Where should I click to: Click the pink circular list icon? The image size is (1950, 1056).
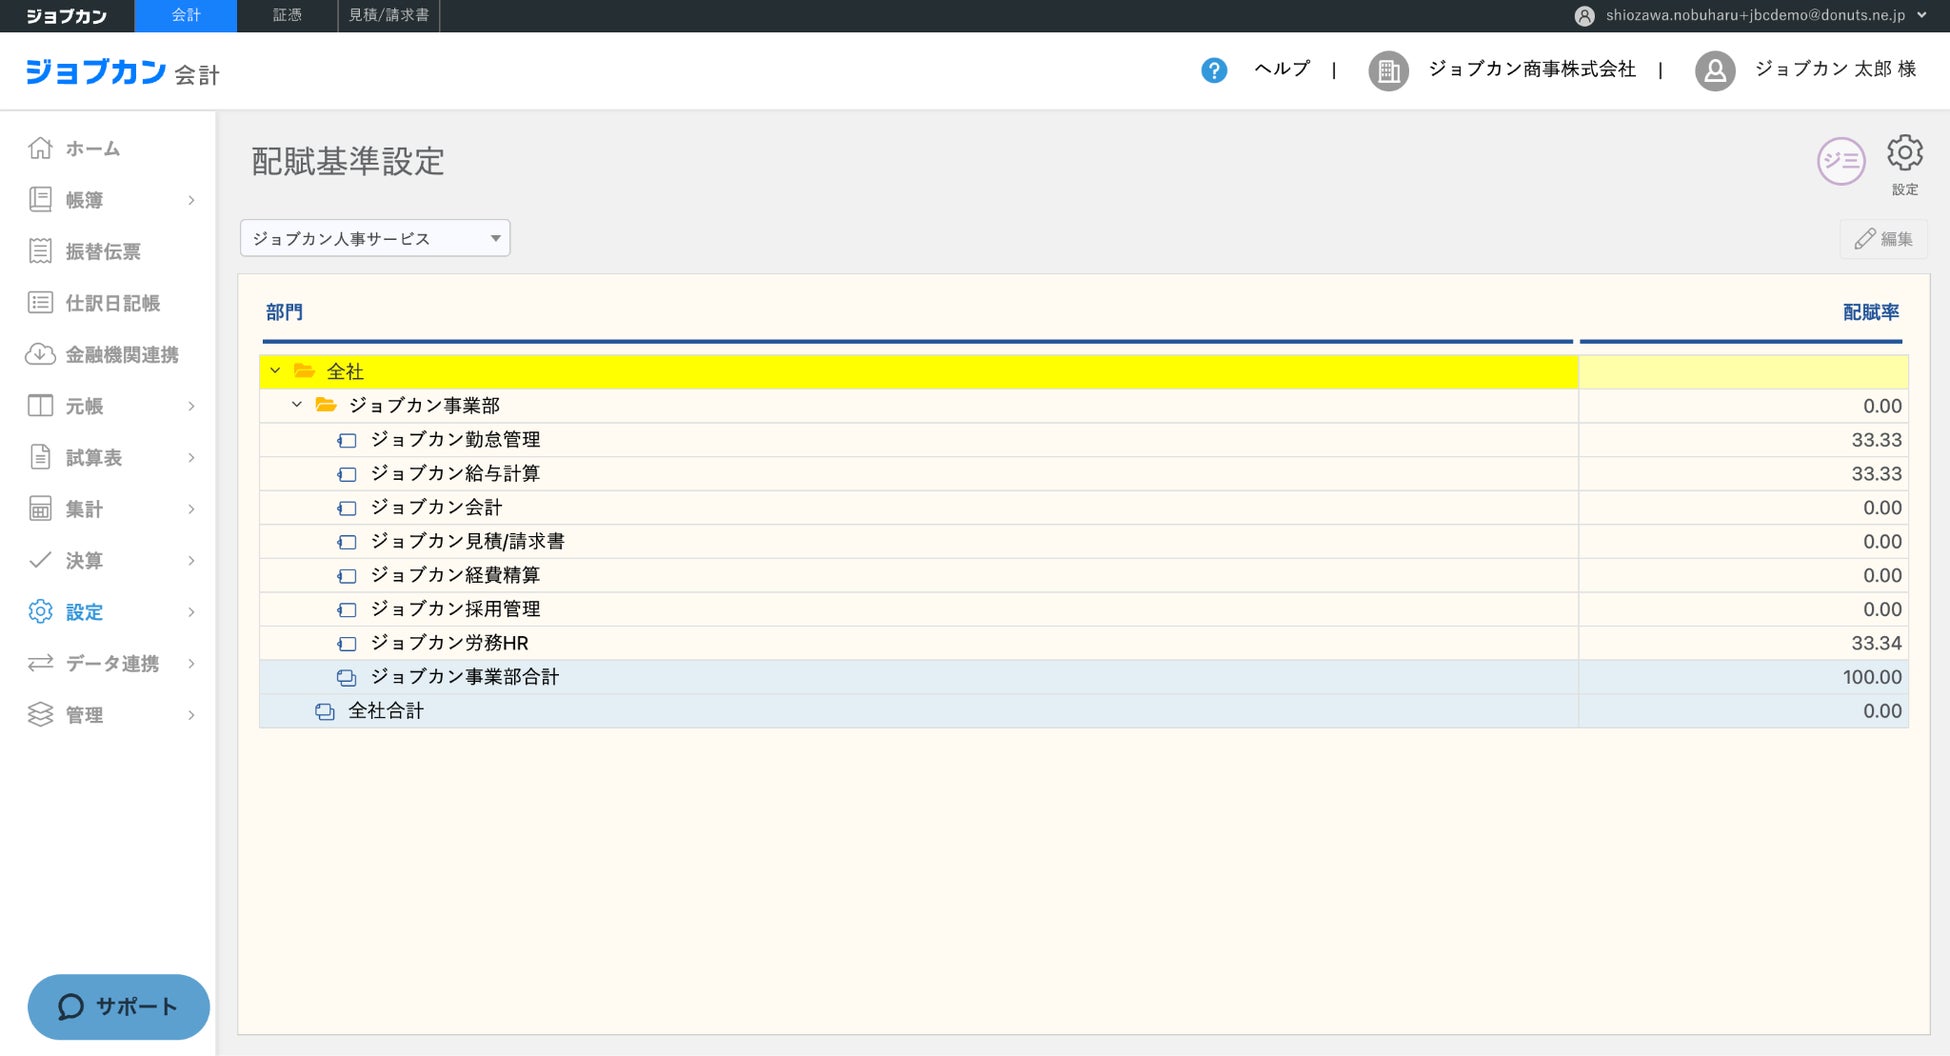pyautogui.click(x=1841, y=161)
